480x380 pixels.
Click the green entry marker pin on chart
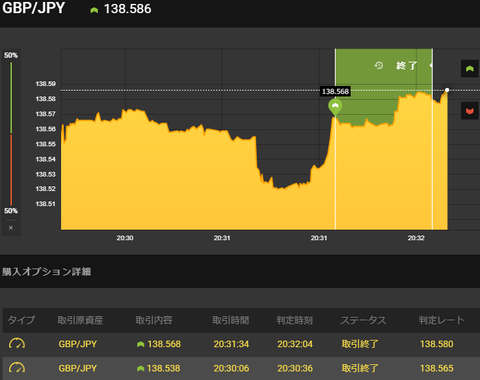pos(335,107)
